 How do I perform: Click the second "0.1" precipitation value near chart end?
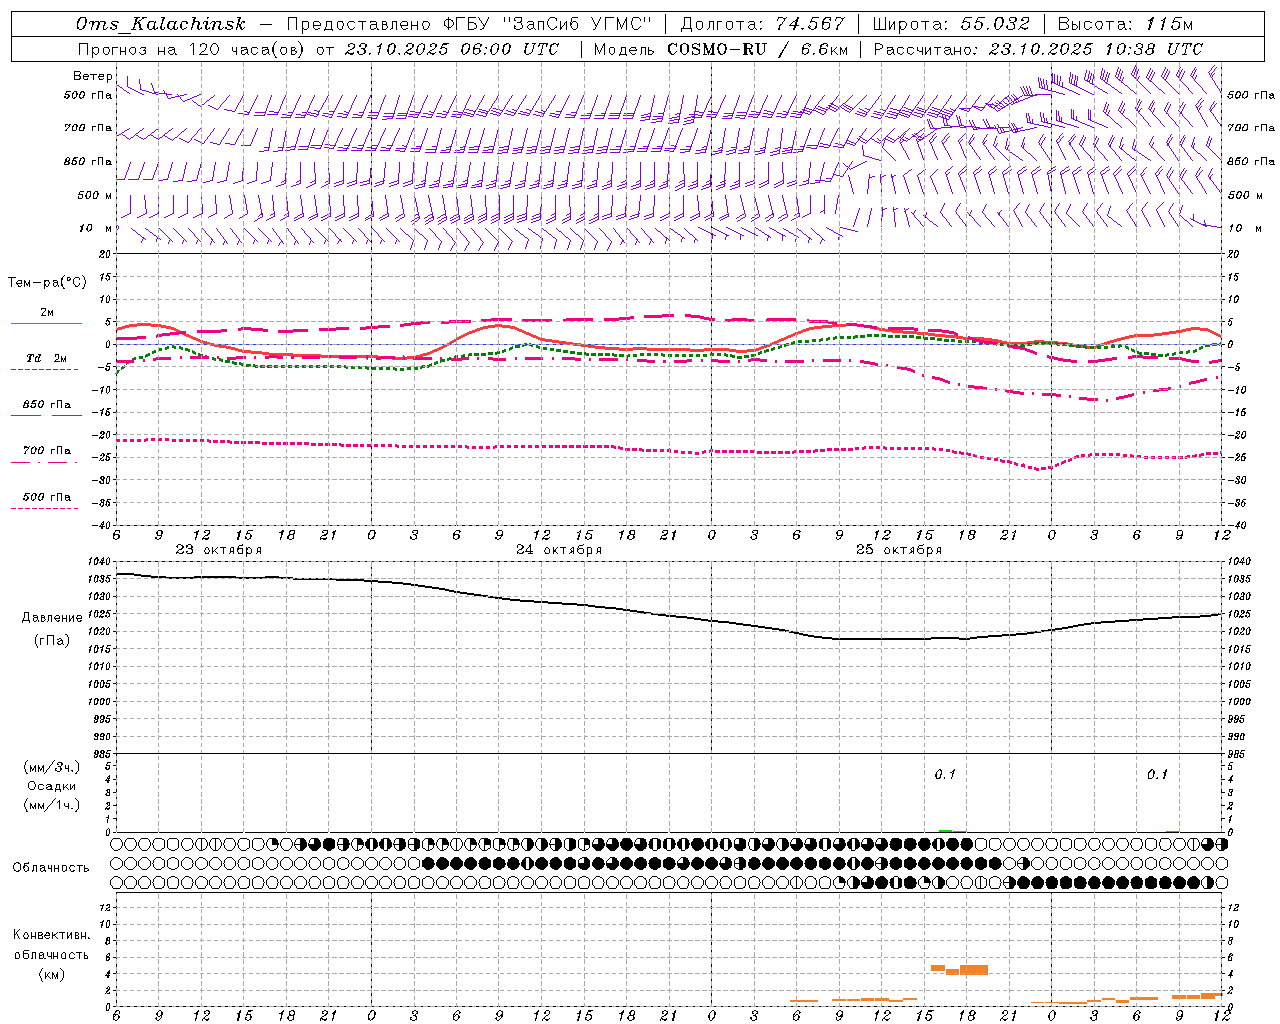coord(1157,775)
